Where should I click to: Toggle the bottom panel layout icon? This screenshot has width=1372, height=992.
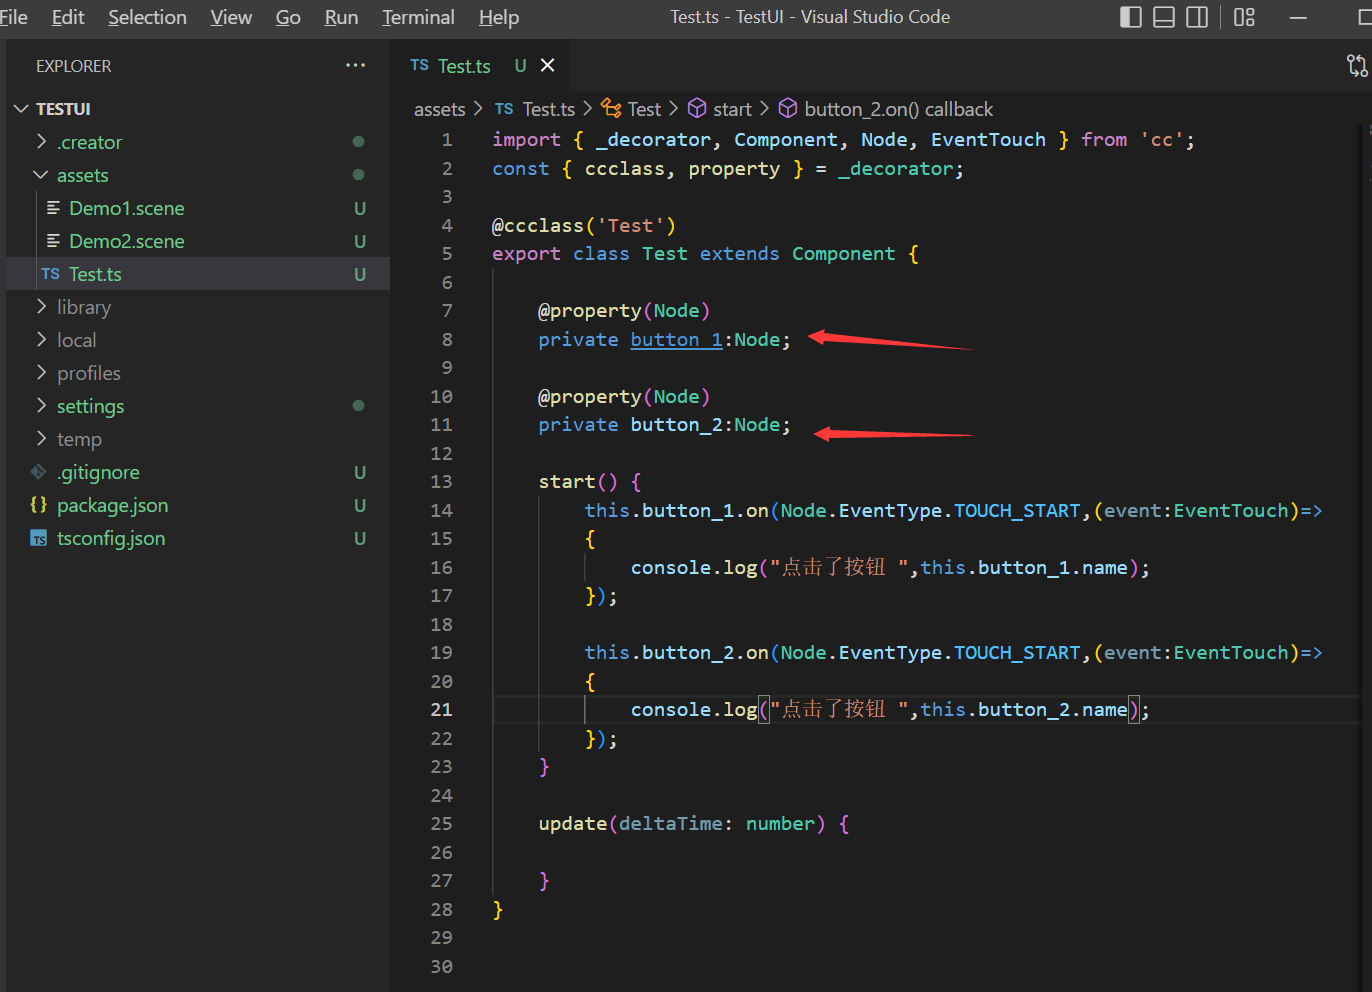(x=1164, y=17)
